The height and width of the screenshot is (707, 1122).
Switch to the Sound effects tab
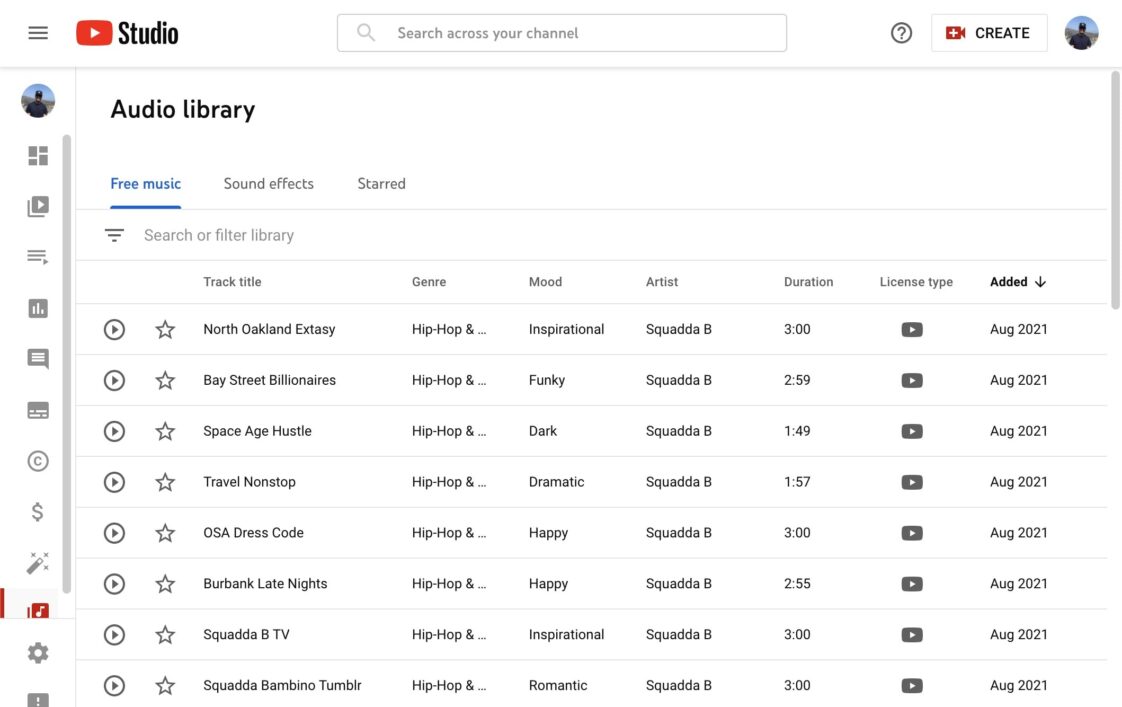point(268,183)
